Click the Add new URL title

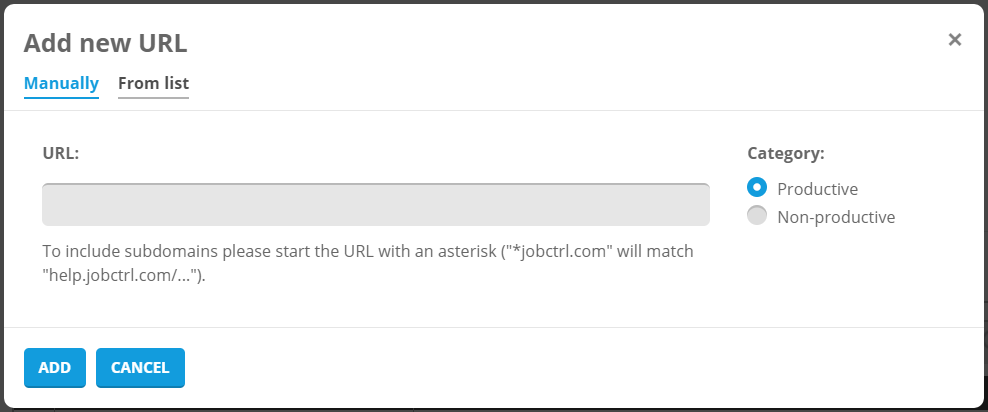pyautogui.click(x=105, y=43)
